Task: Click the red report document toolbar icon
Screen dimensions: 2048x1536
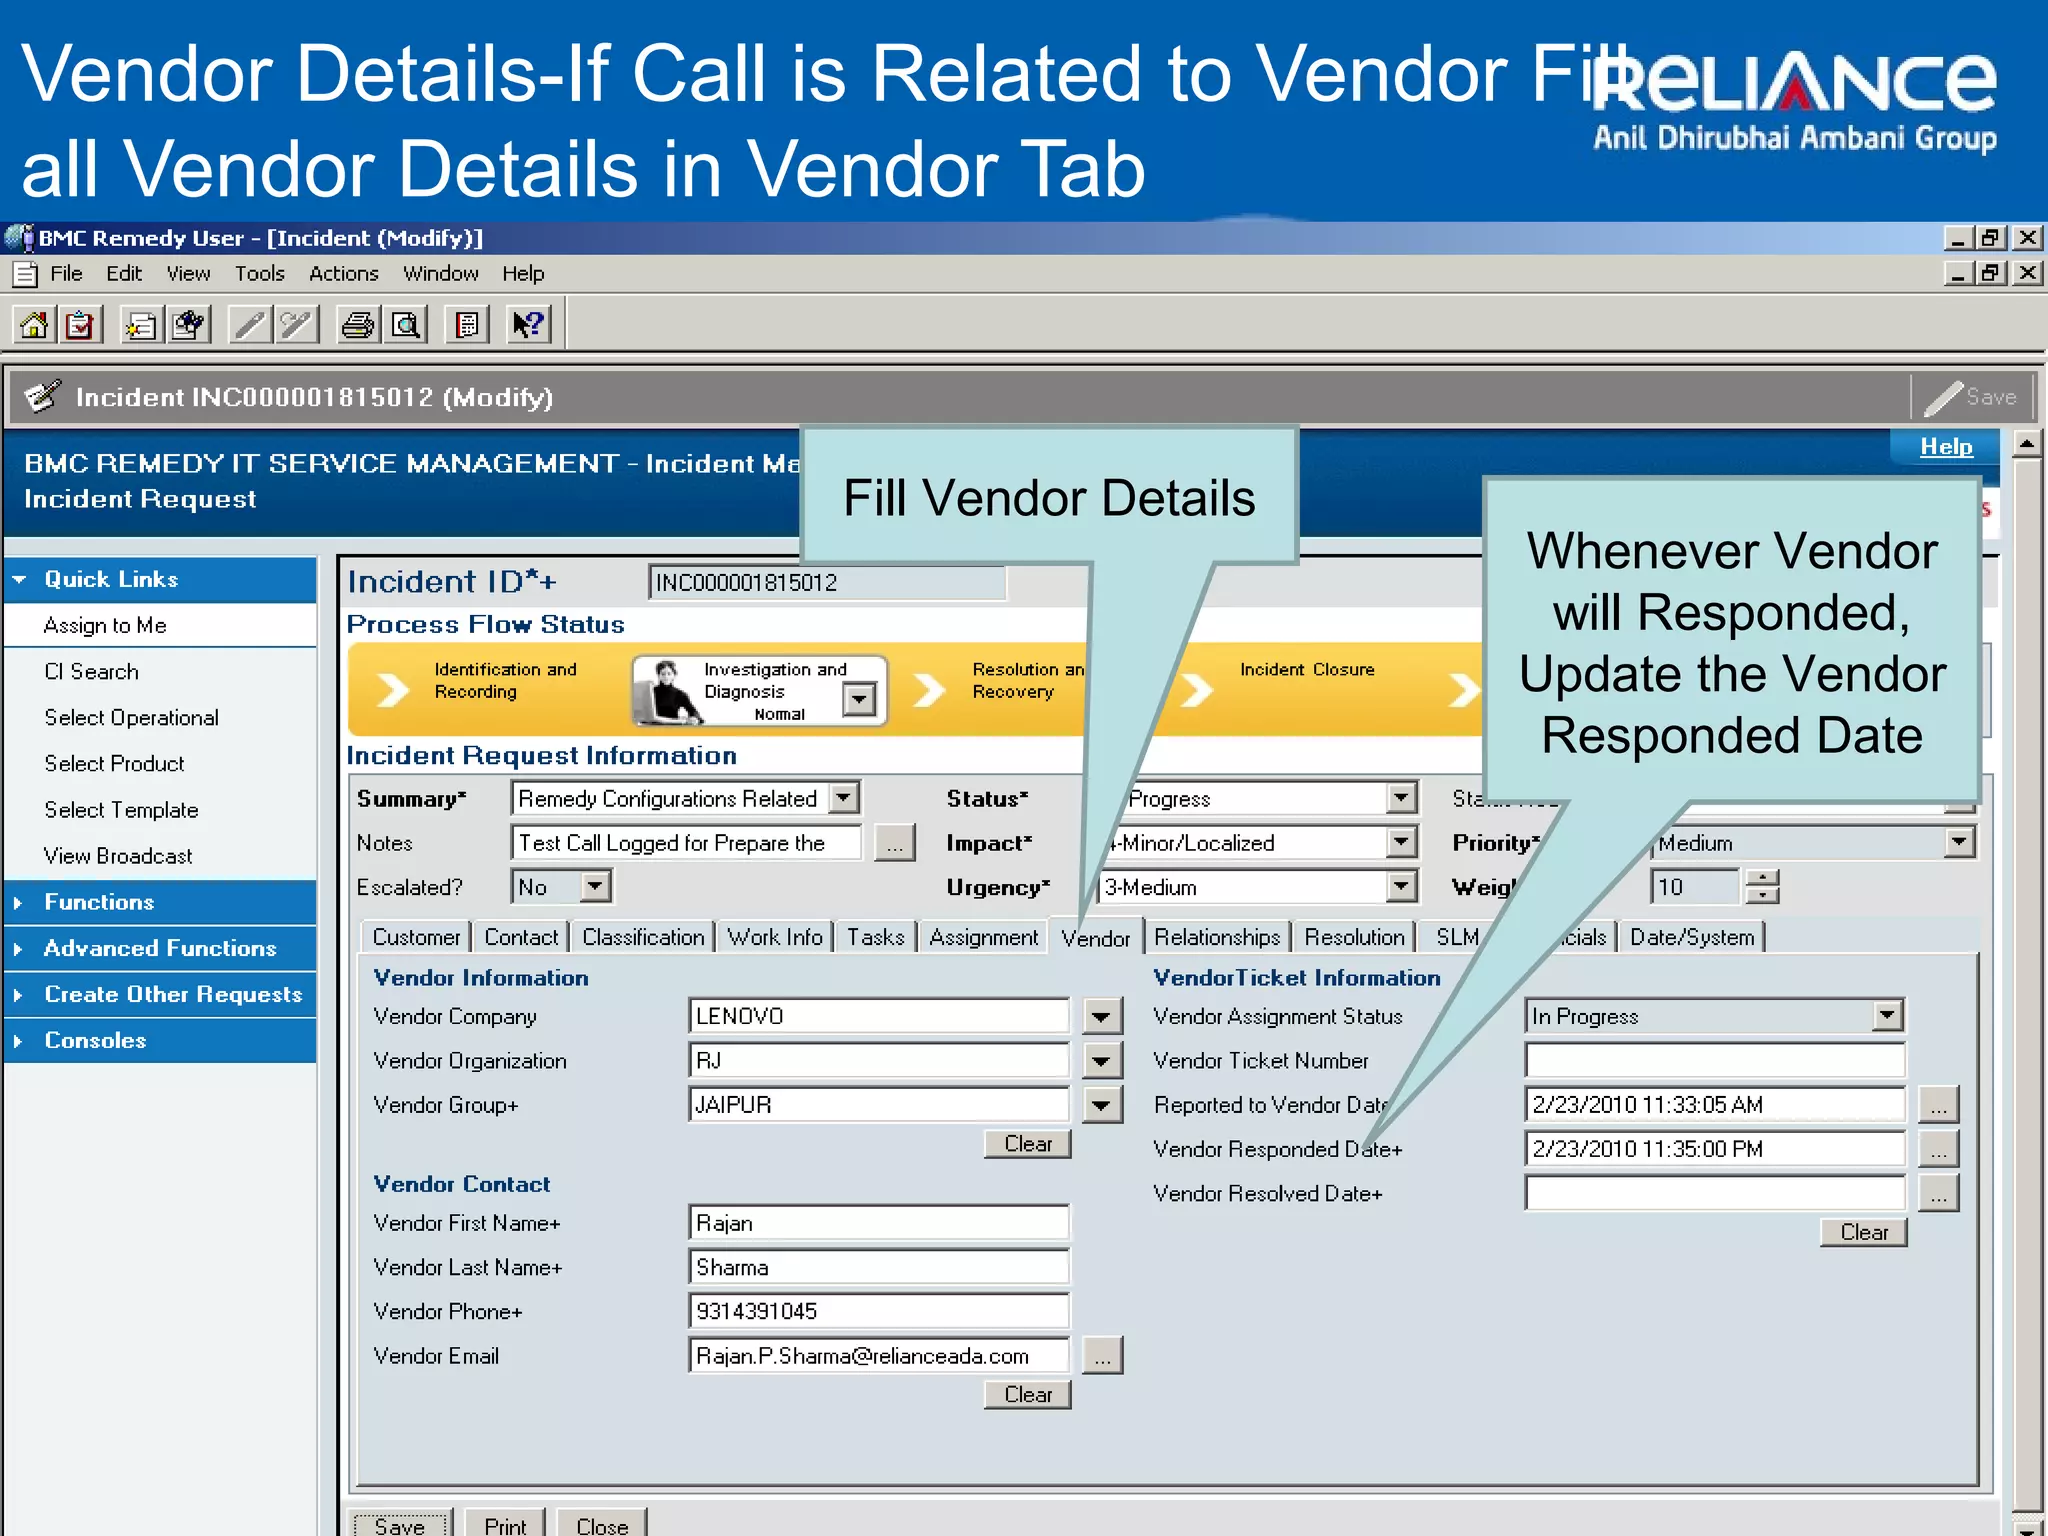Action: tap(467, 325)
